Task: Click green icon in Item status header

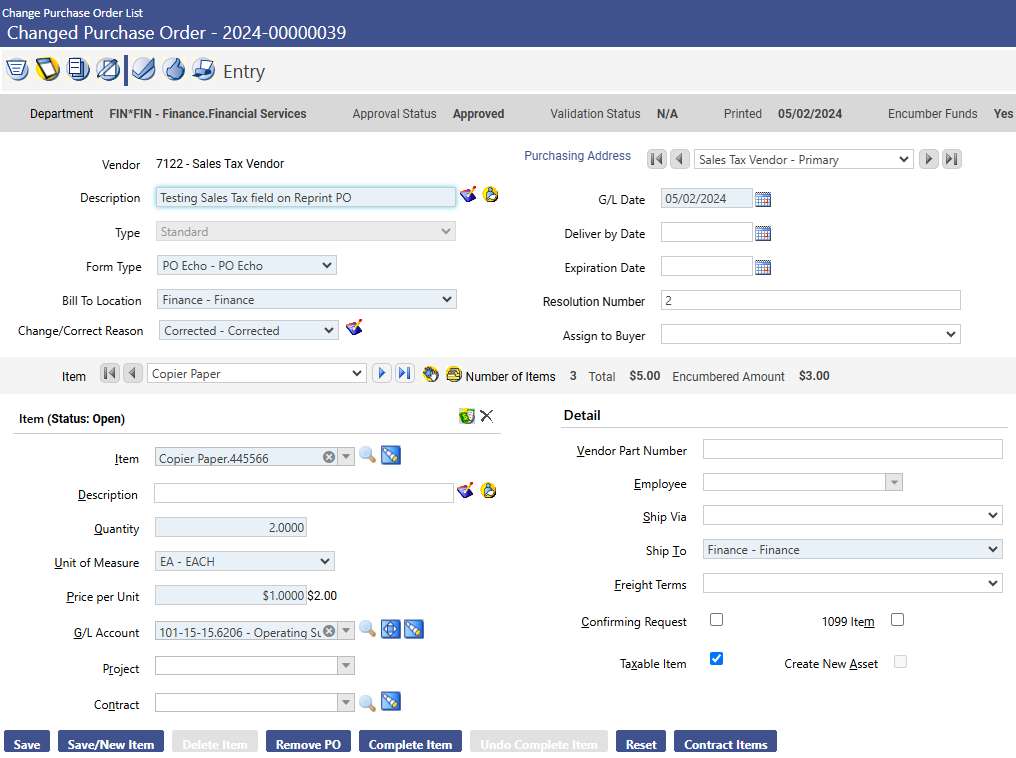Action: pos(467,416)
